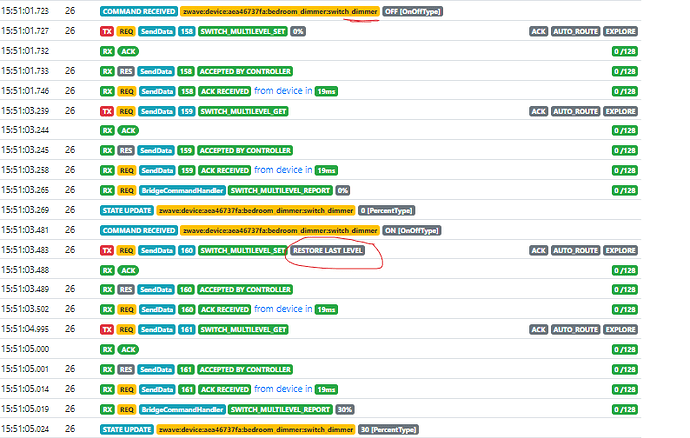The height and width of the screenshot is (438, 690).
Task: Click SWITCH_MULTILEVEL_SET badge for callback 160
Action: click(x=243, y=250)
